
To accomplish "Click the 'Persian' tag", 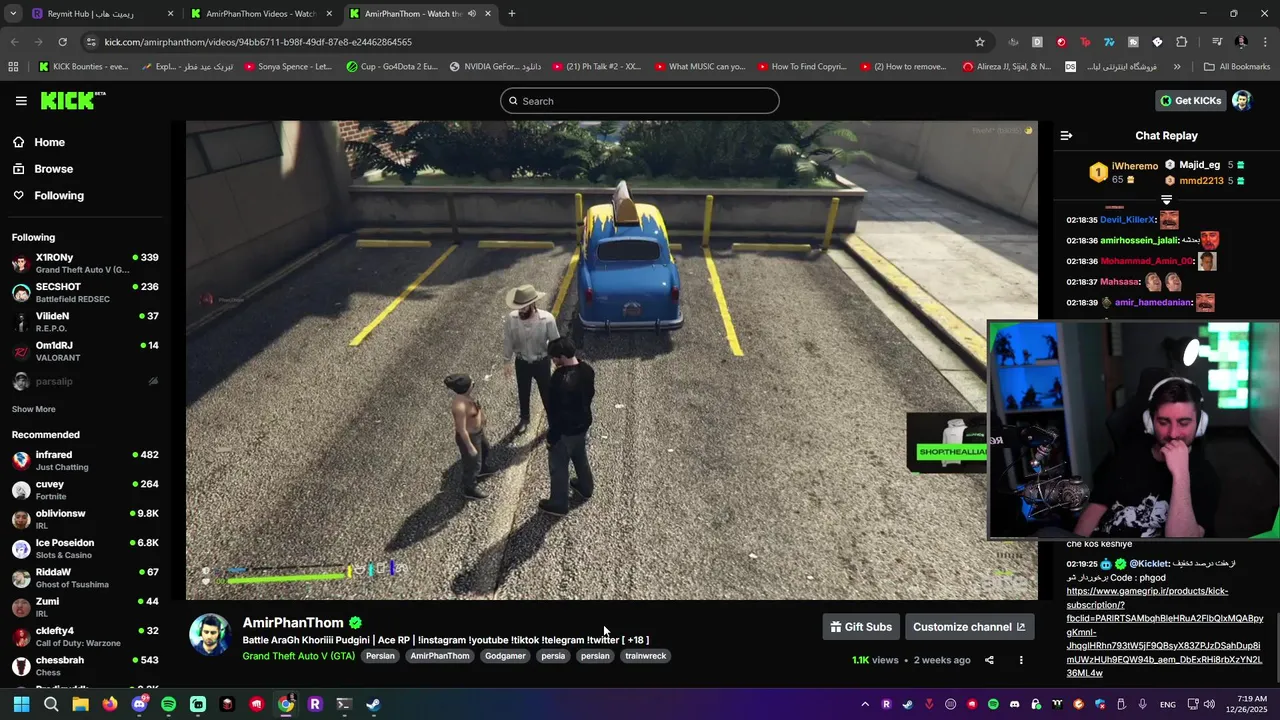I will pos(380,656).
